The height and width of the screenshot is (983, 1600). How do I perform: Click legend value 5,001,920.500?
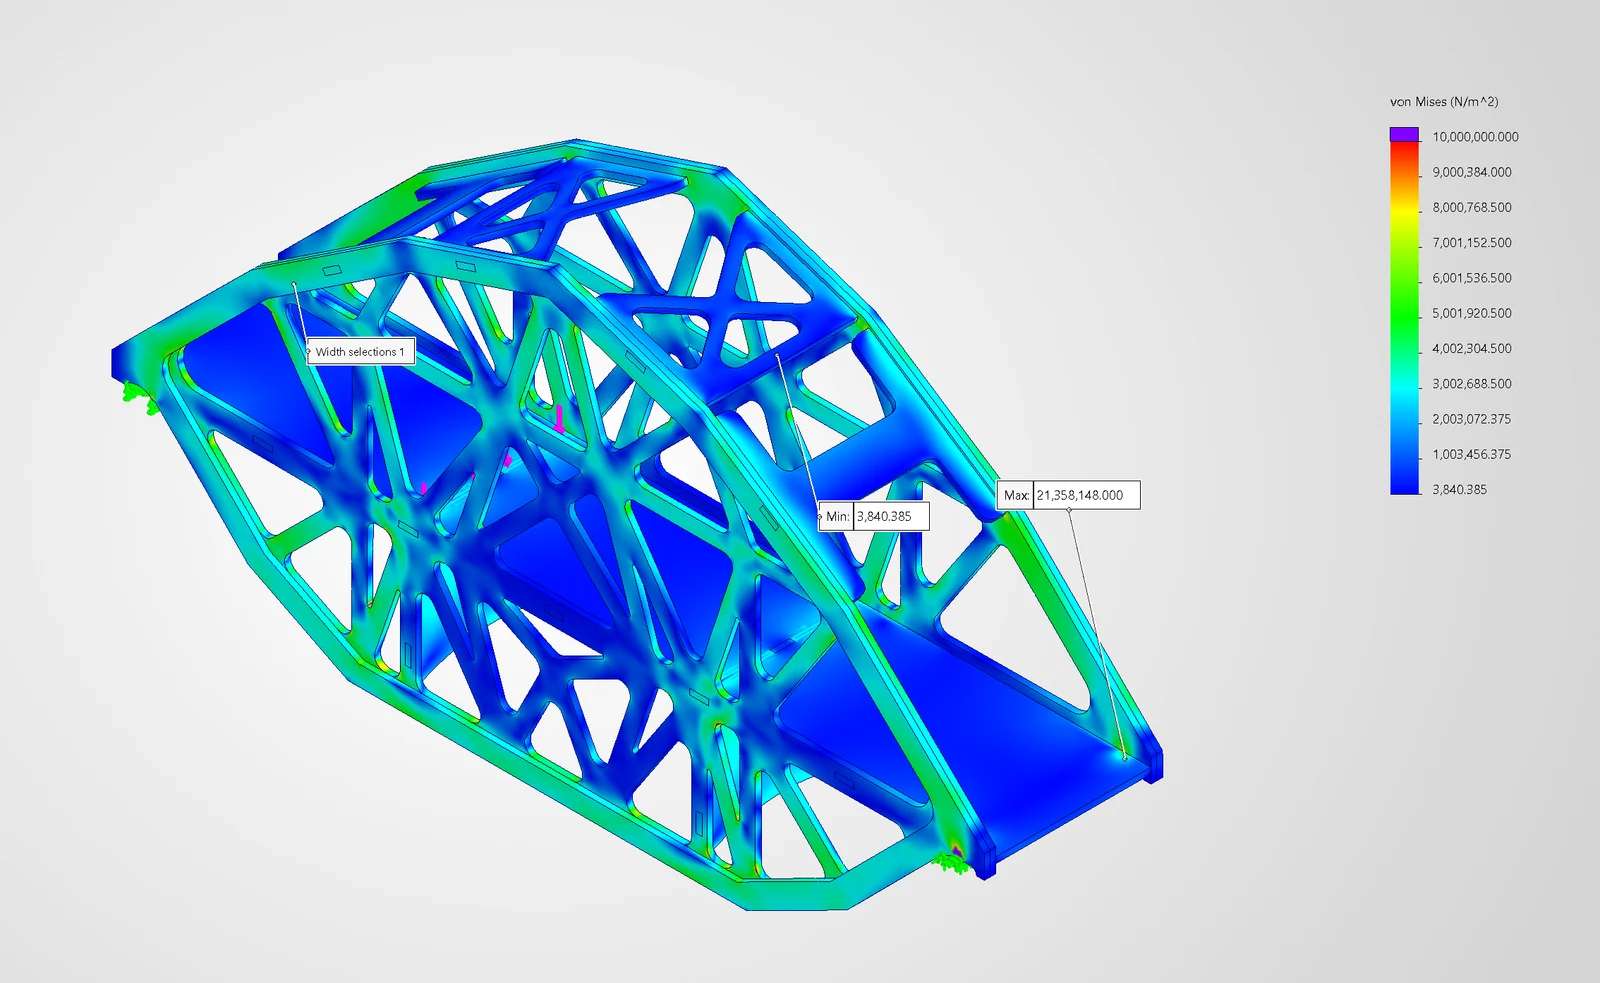[x=1472, y=313]
